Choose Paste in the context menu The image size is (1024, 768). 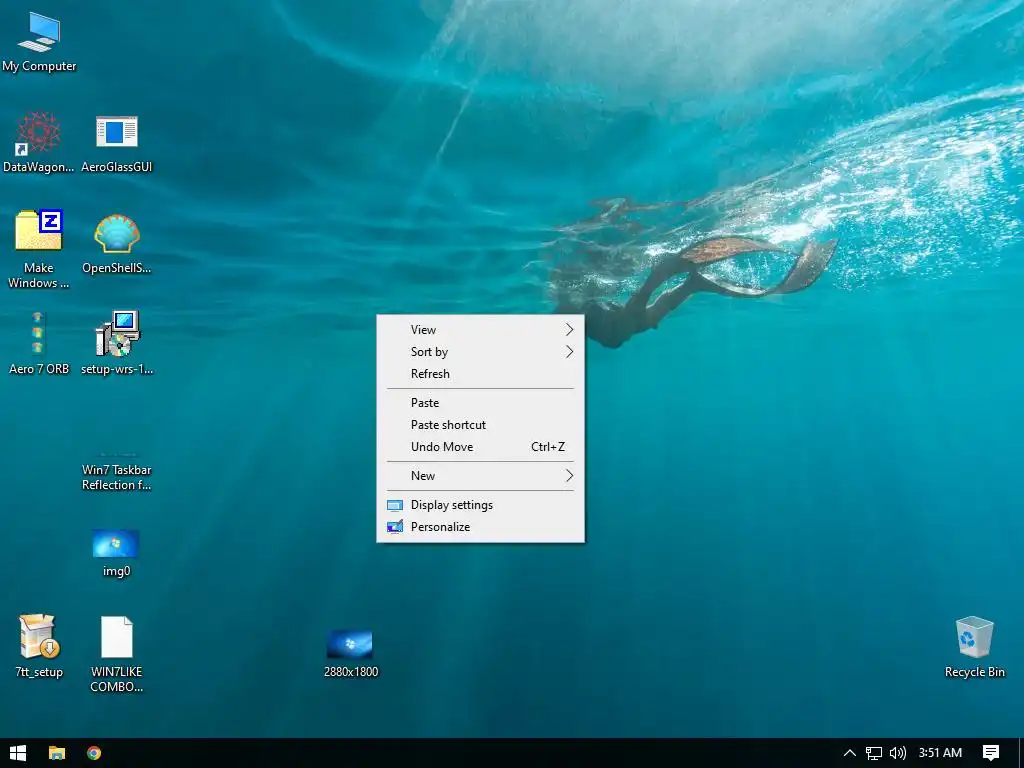coord(481,403)
